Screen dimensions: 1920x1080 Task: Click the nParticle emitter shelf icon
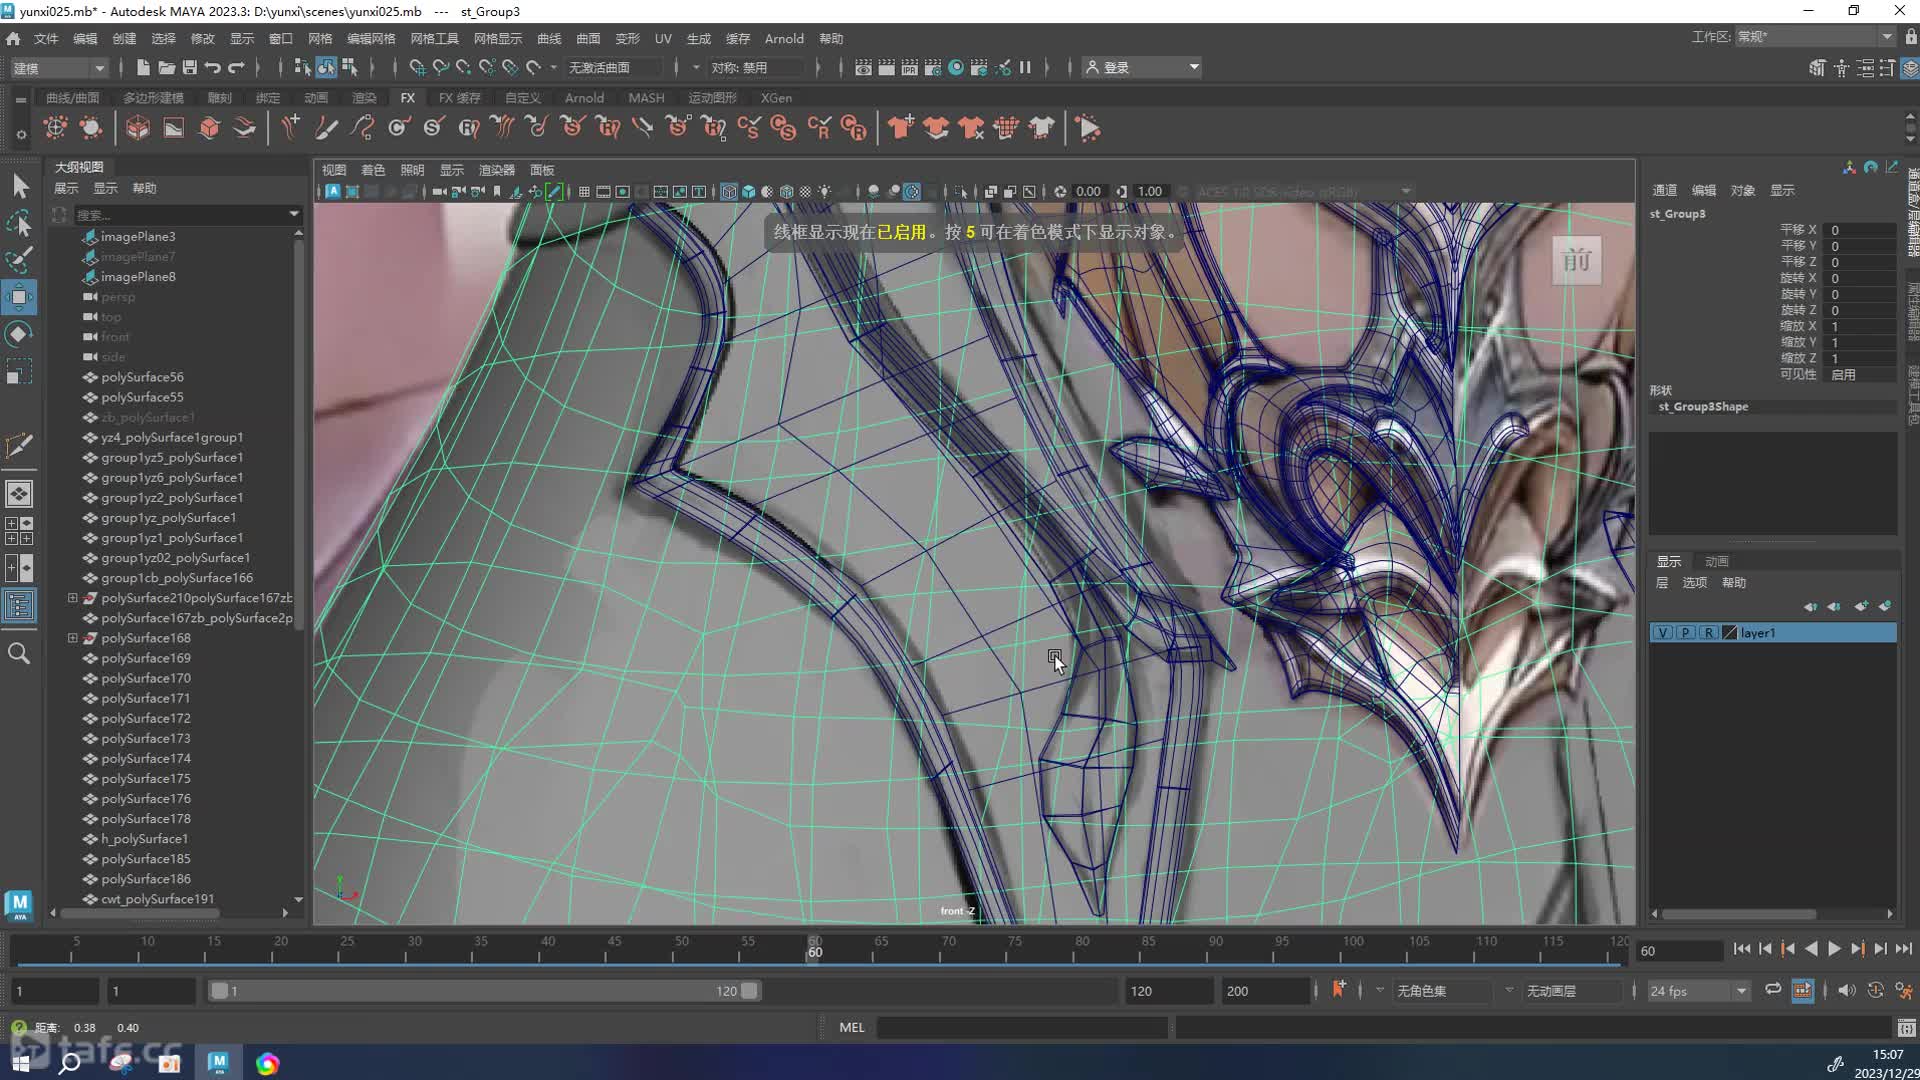pyautogui.click(x=55, y=128)
